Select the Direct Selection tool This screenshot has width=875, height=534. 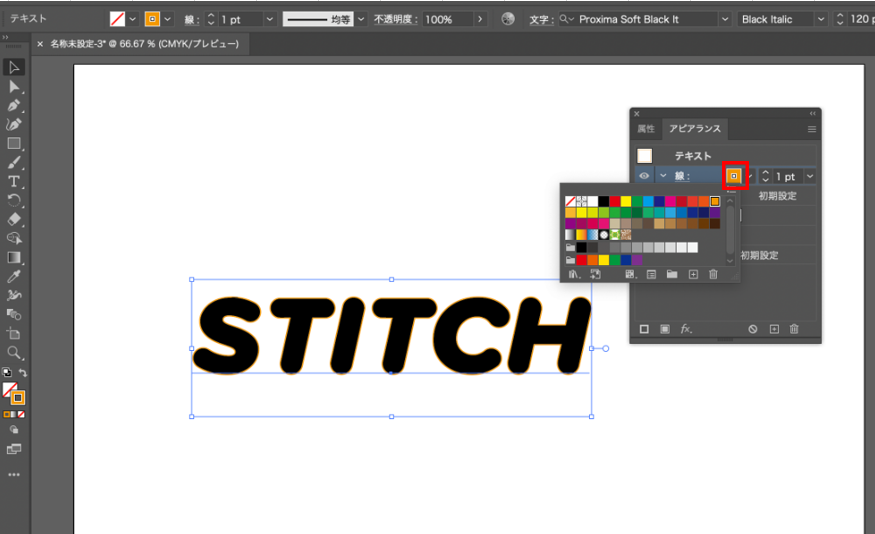coord(14,86)
